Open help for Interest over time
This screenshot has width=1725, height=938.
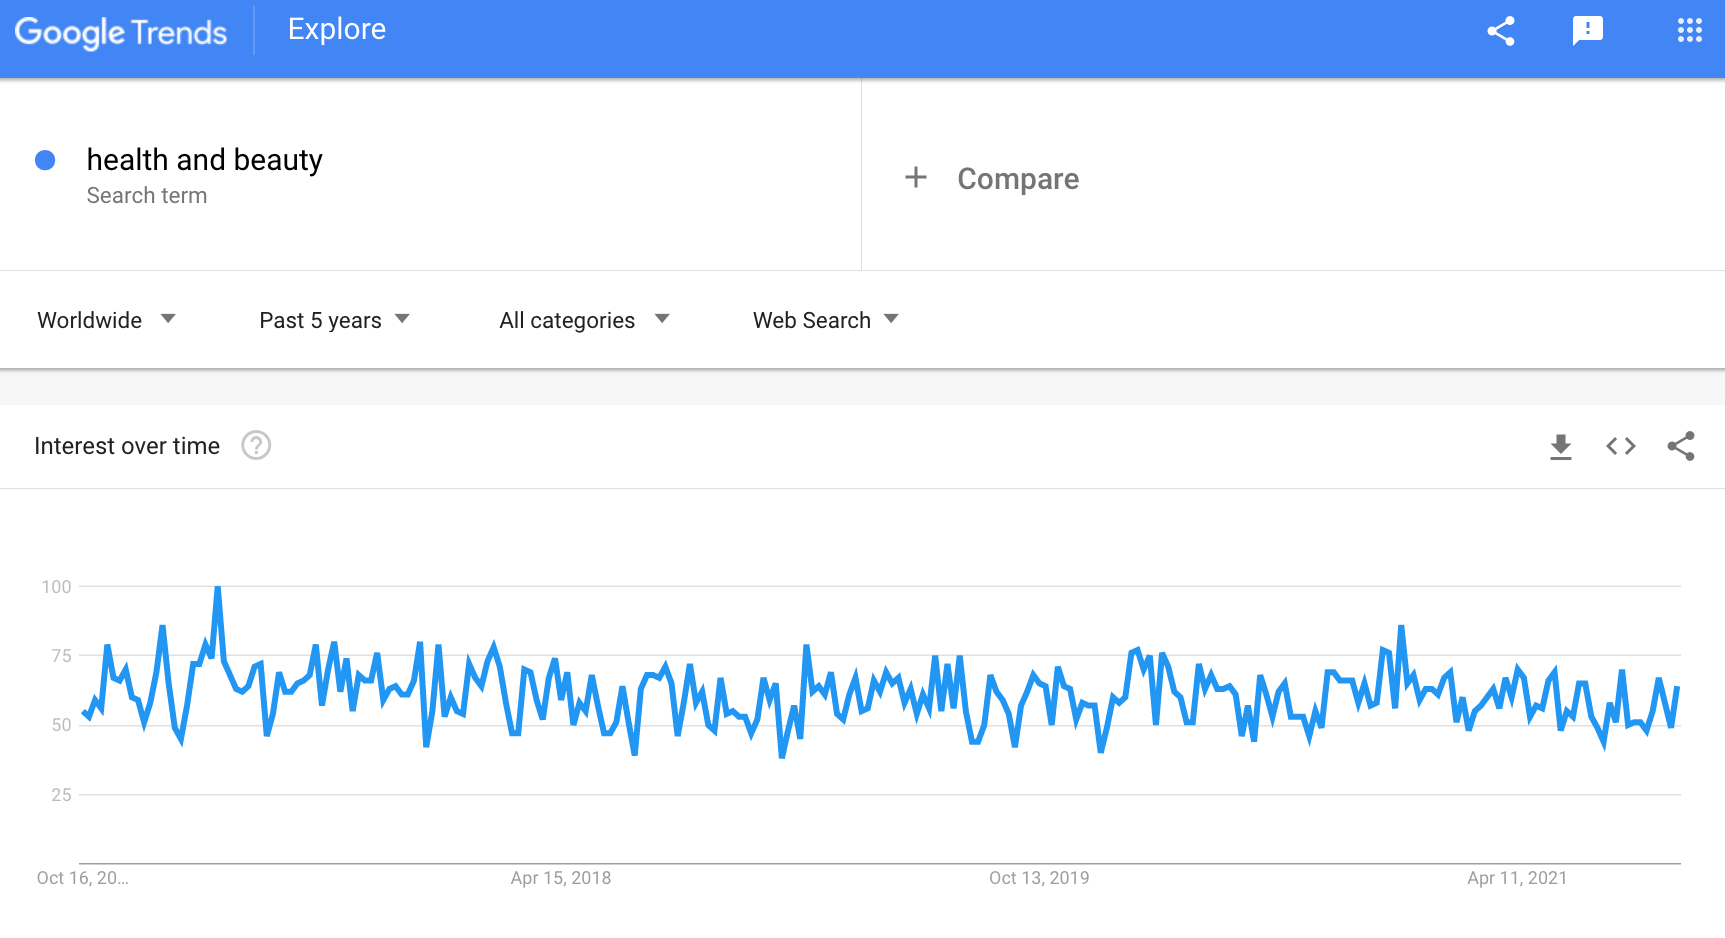point(256,445)
